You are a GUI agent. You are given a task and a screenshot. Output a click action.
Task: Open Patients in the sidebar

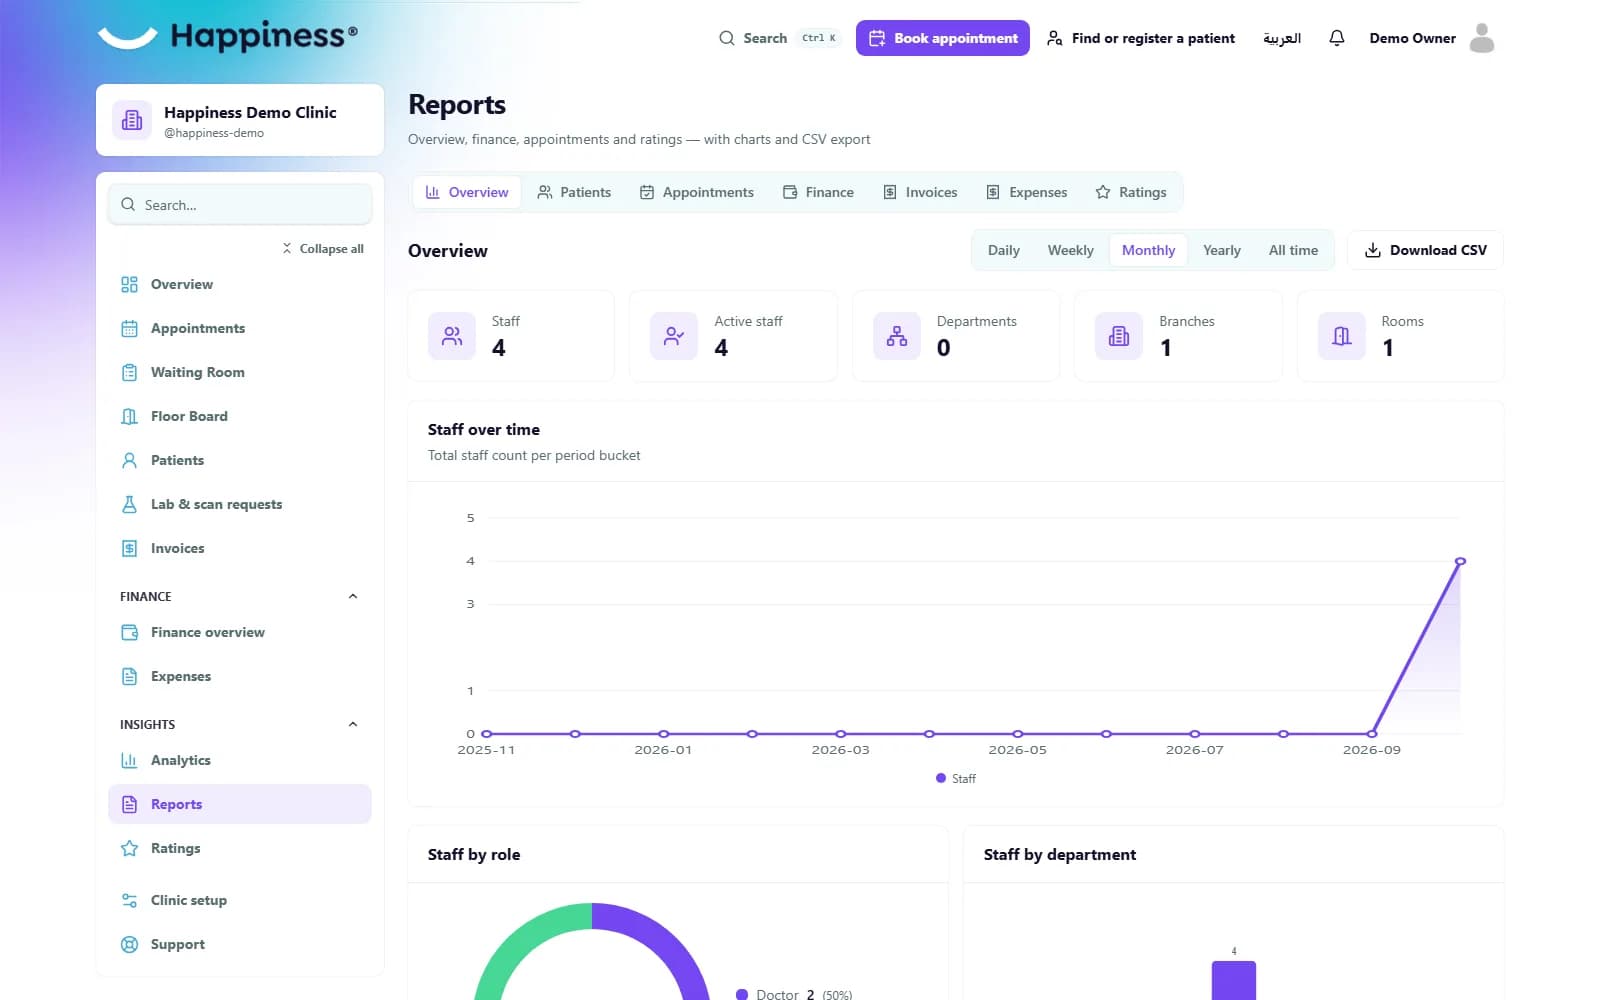pos(240,460)
